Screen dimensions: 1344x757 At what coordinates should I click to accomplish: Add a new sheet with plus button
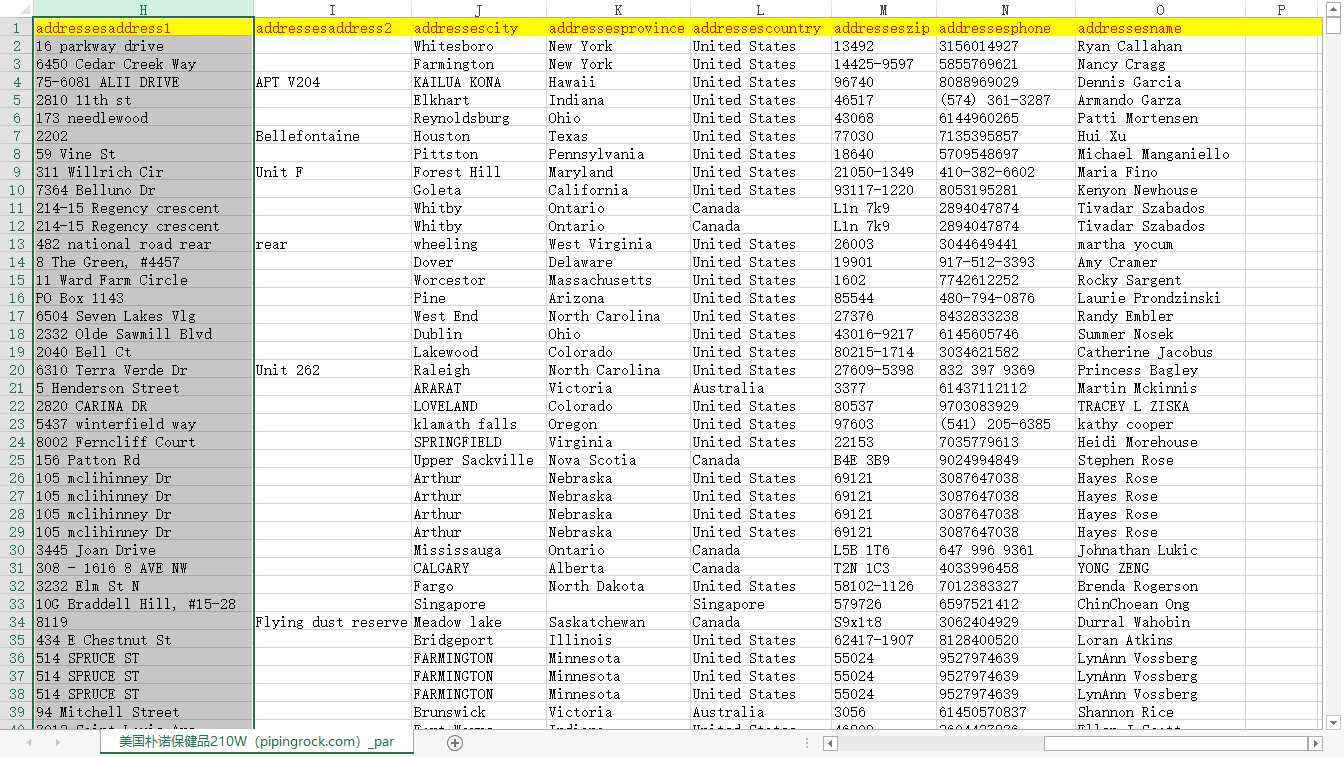click(x=455, y=743)
